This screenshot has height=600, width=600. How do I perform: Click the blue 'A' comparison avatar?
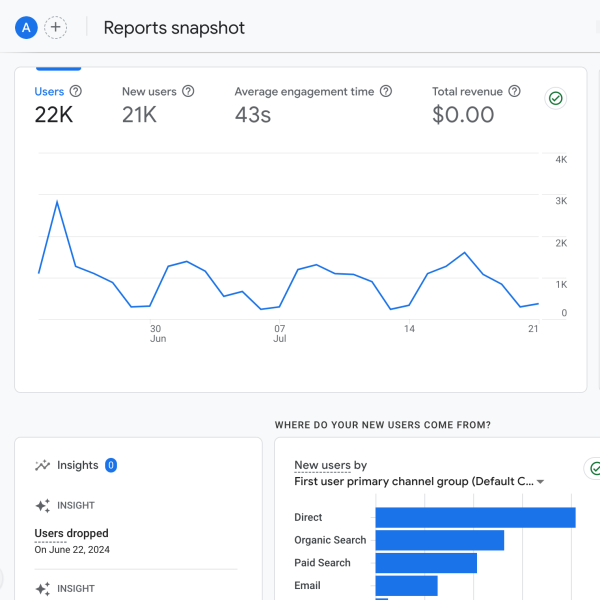[x=26, y=28]
